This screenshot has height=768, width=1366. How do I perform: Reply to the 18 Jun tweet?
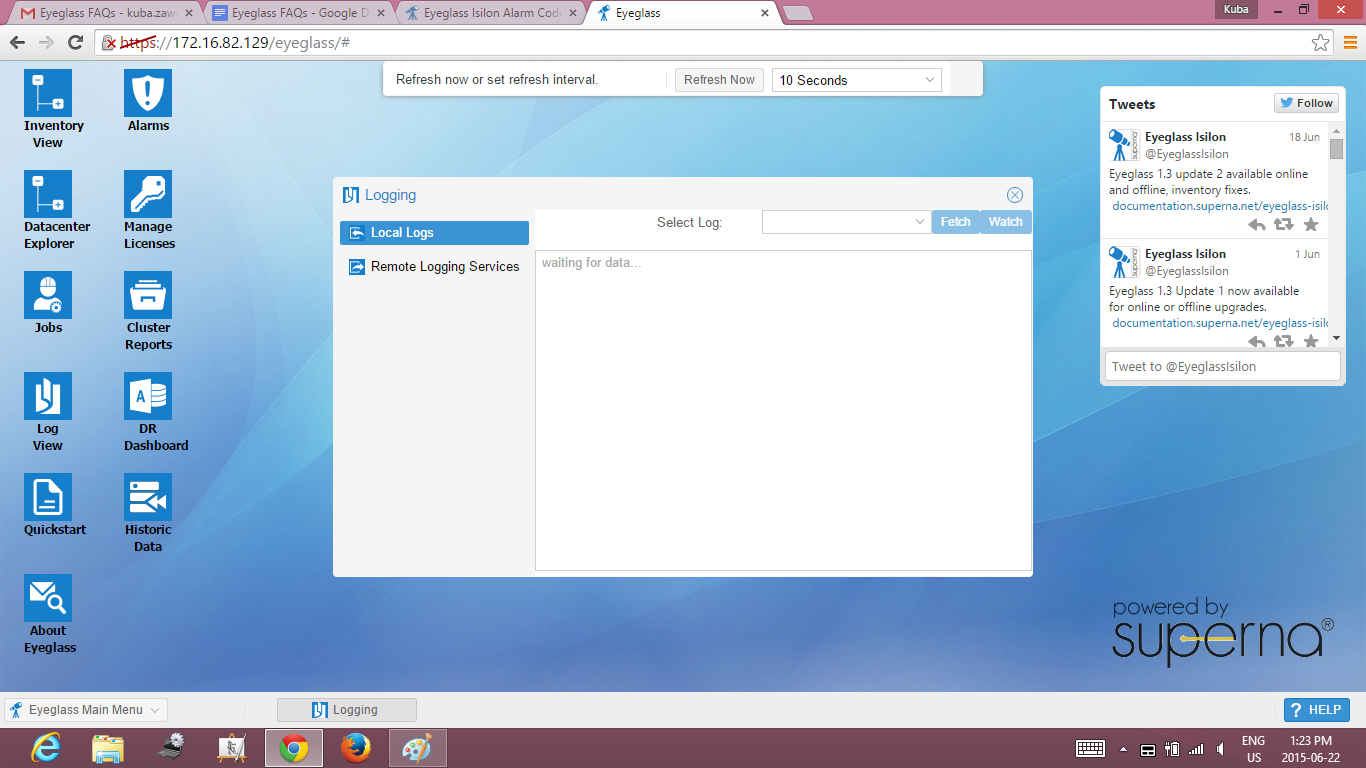pyautogui.click(x=1257, y=225)
